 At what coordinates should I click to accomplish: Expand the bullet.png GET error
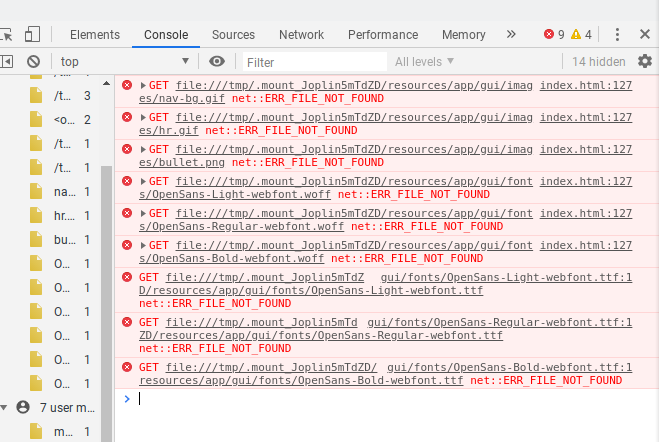(143, 150)
